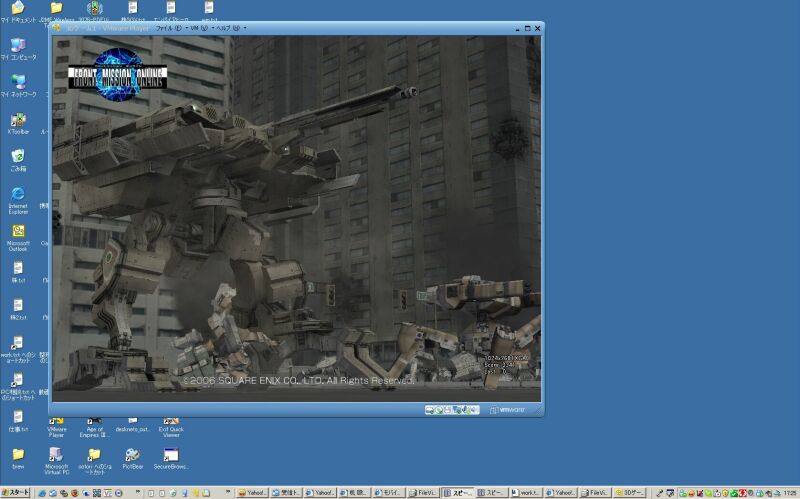Open the ごみ箱 recycle bin icon
Viewport: 800px width, 499px height.
[18, 160]
